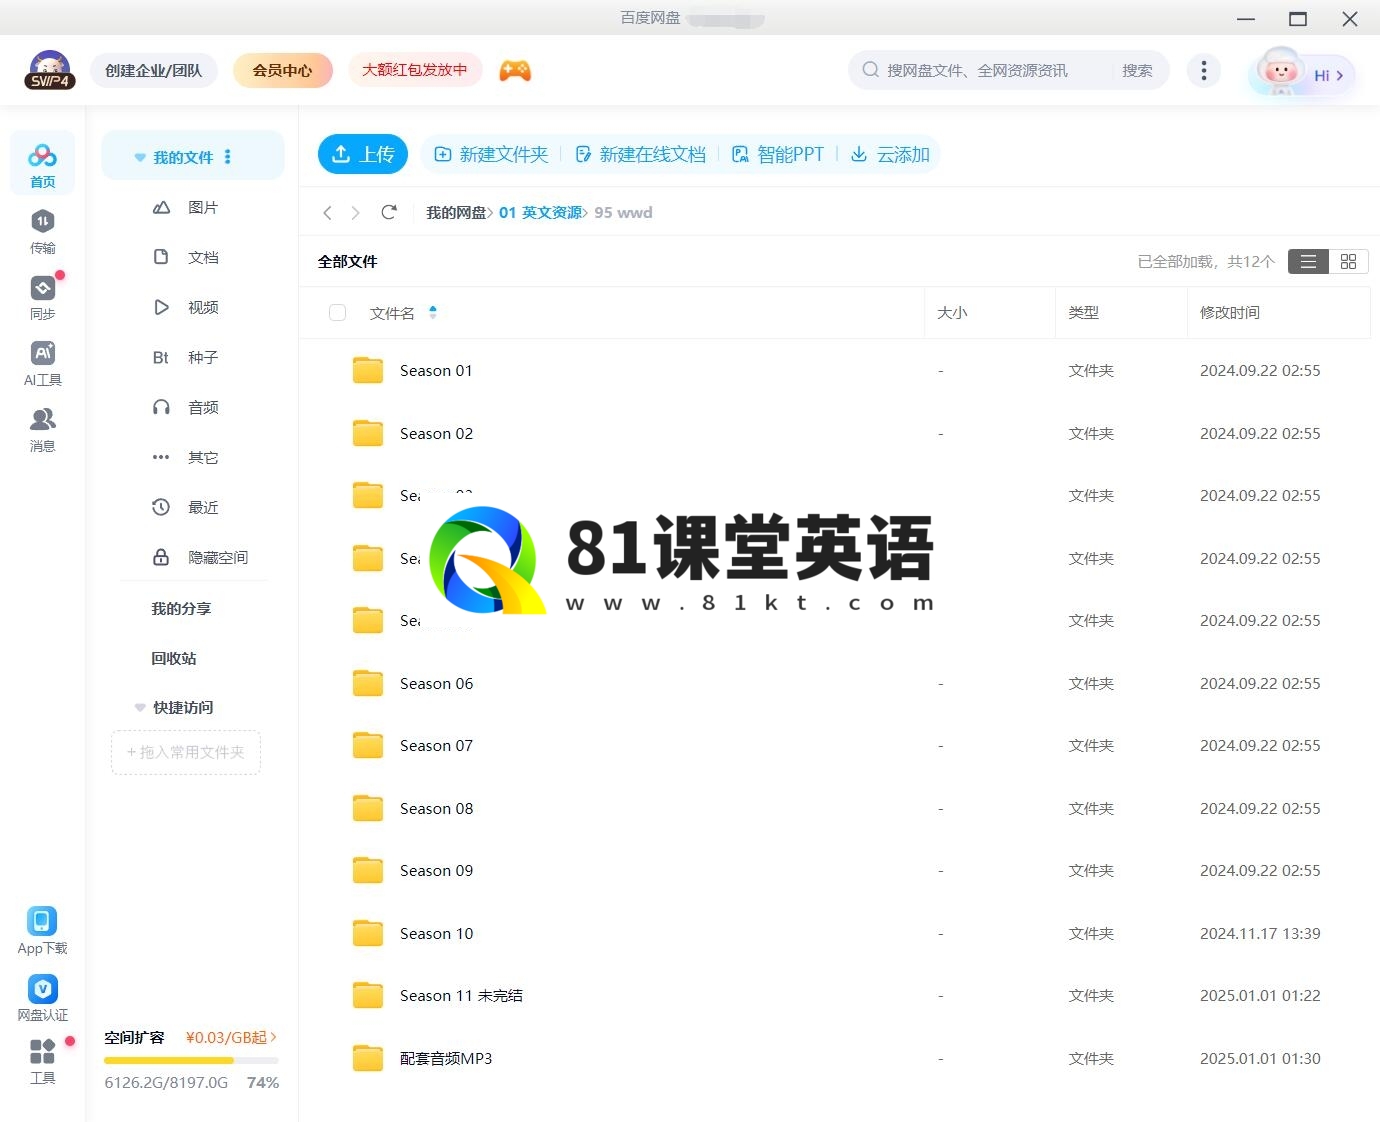1380x1122 pixels.
Task: Open 创建企业/团队
Action: pos(154,70)
